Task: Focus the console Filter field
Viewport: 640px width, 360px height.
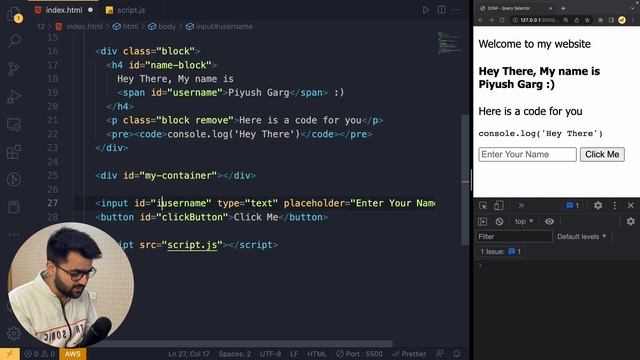Action: coord(514,237)
